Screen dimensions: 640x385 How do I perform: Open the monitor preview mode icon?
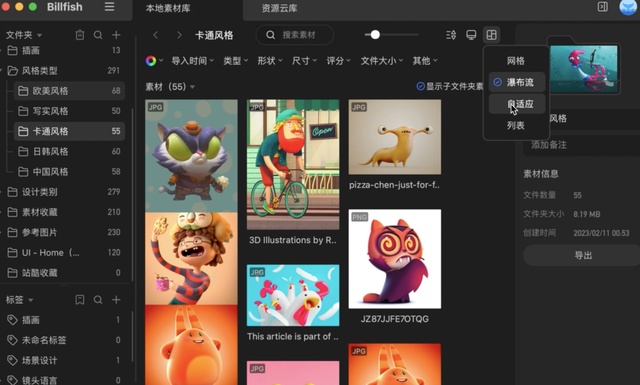(471, 35)
